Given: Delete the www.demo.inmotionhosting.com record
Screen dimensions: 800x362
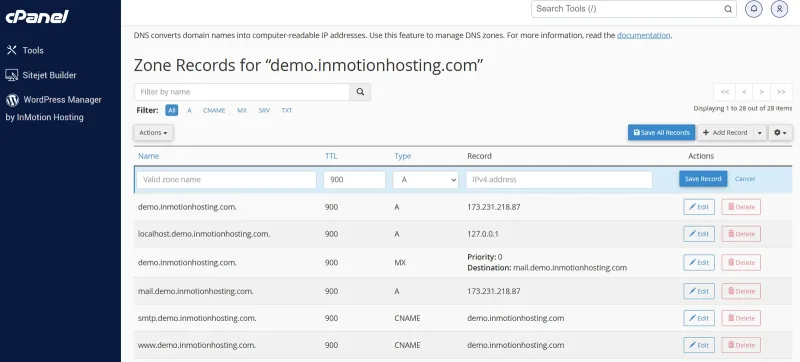Looking at the screenshot, I should click(741, 345).
